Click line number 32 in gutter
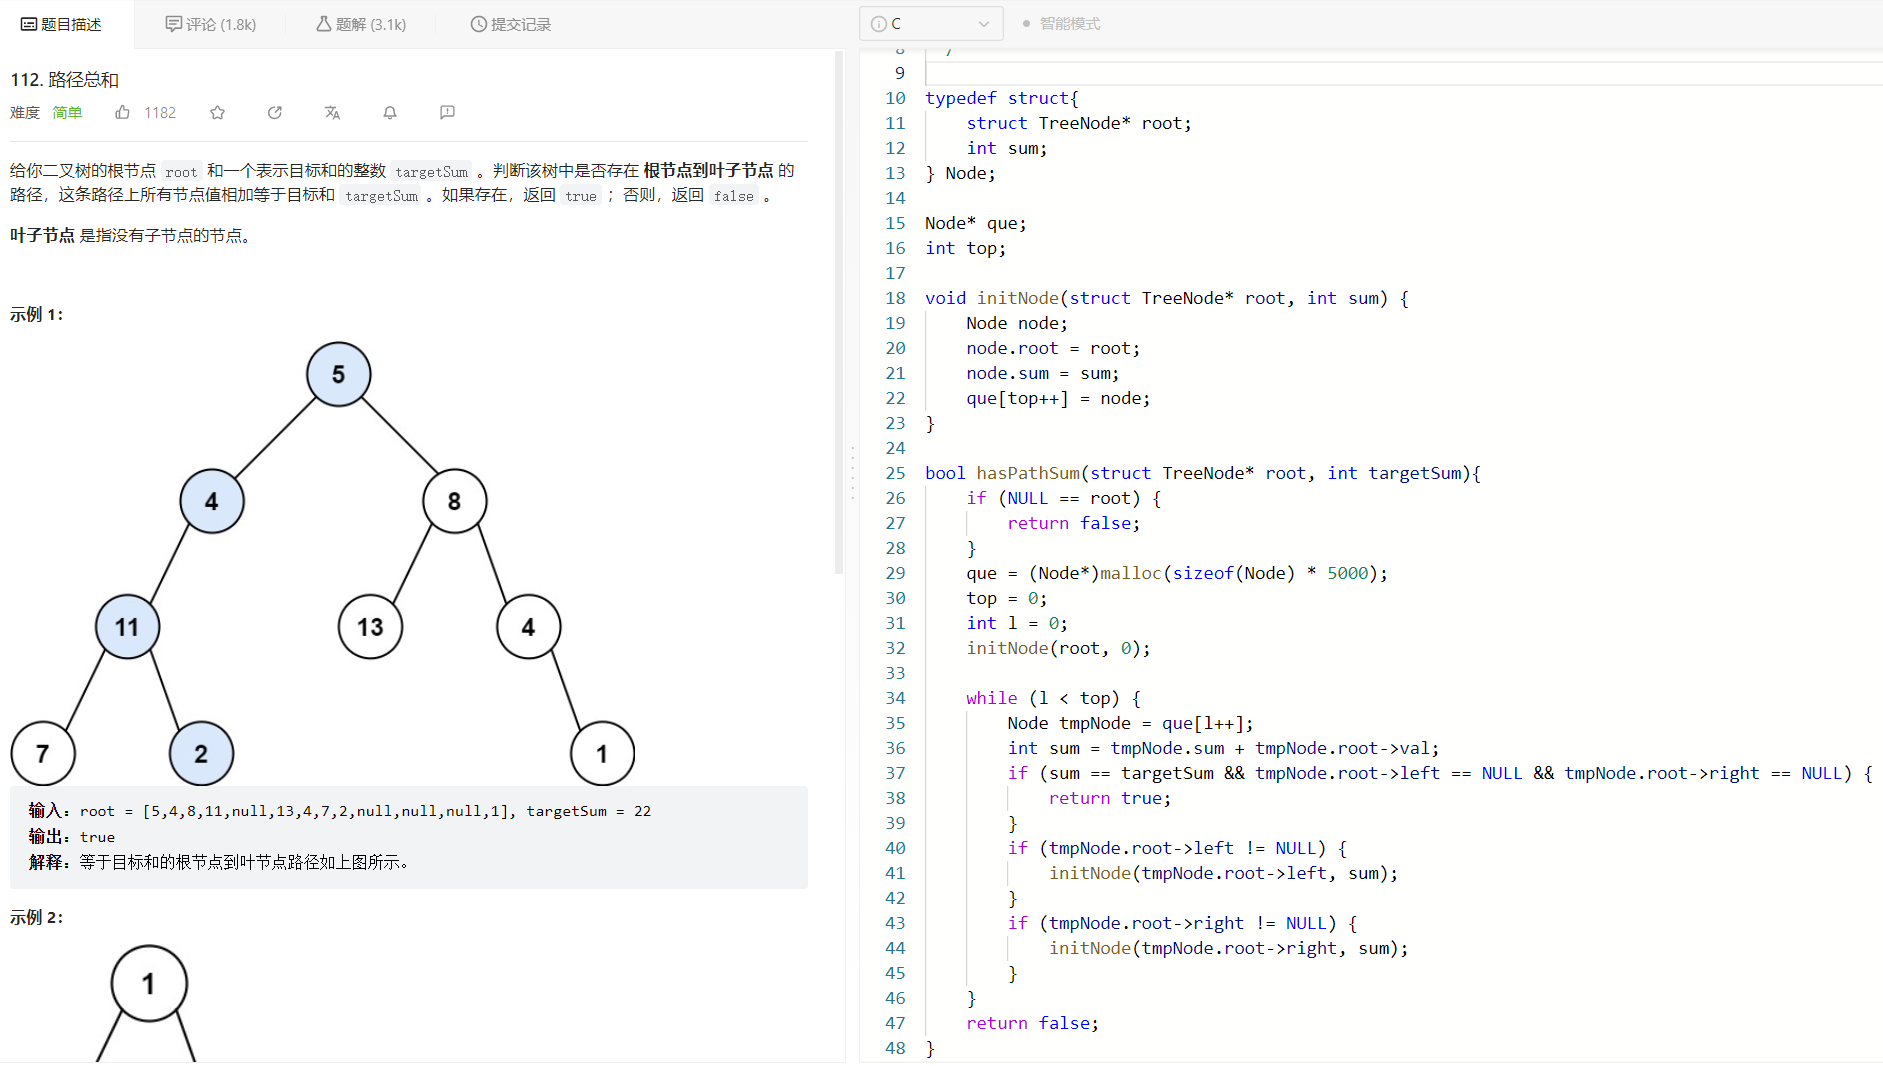Viewport: 1883px width, 1066px height. pos(895,648)
